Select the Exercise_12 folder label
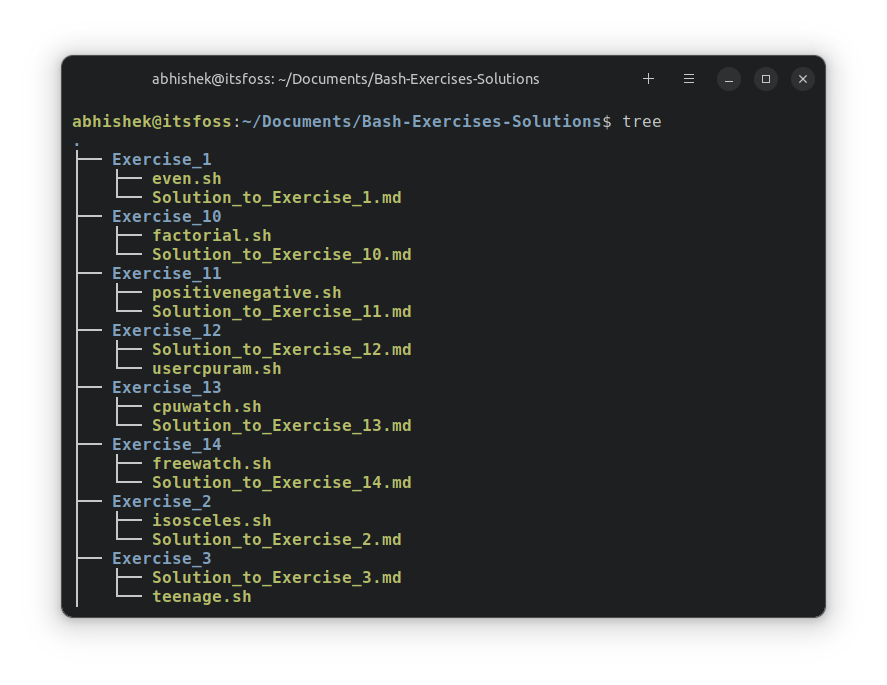Viewport: 887px width, 685px height. point(166,330)
